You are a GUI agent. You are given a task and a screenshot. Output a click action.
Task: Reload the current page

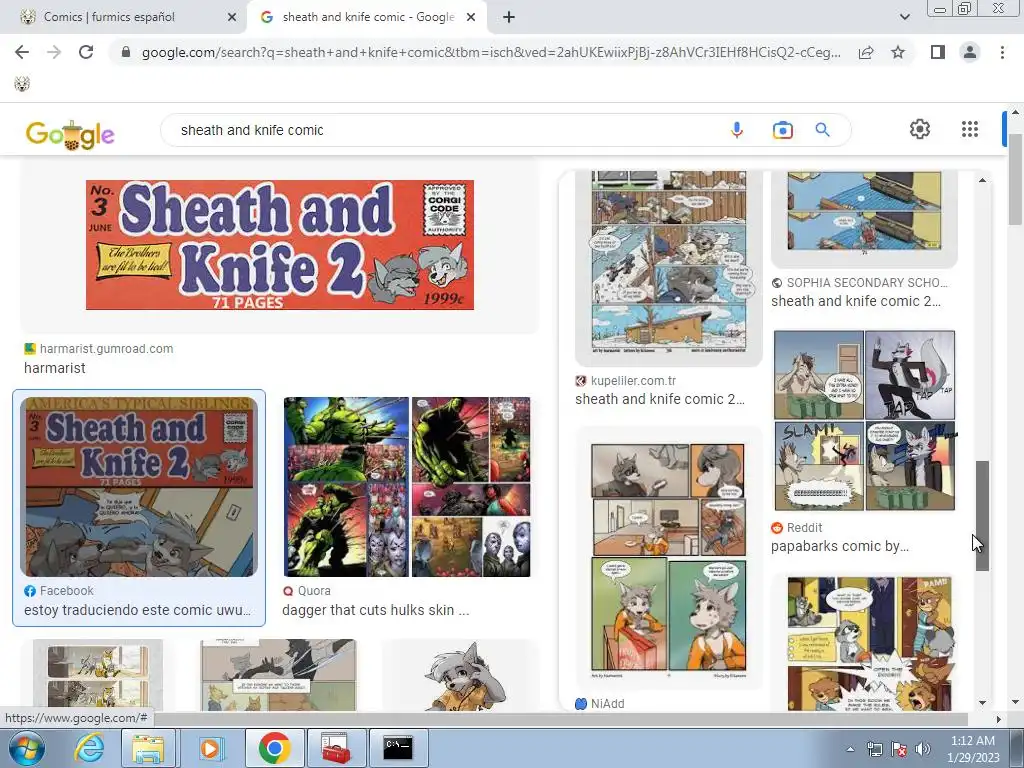point(86,52)
